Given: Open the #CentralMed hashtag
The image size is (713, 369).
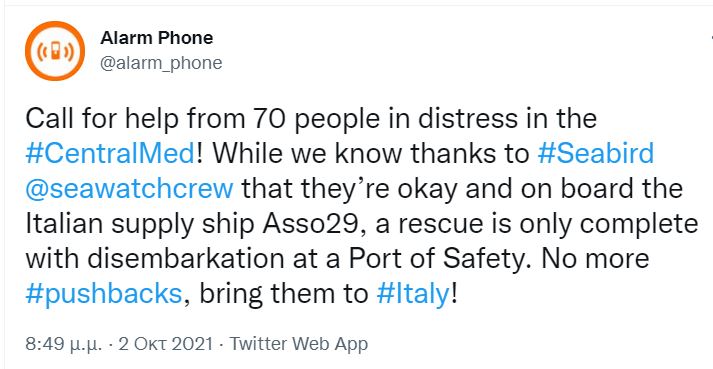Looking at the screenshot, I should click(x=110, y=154).
